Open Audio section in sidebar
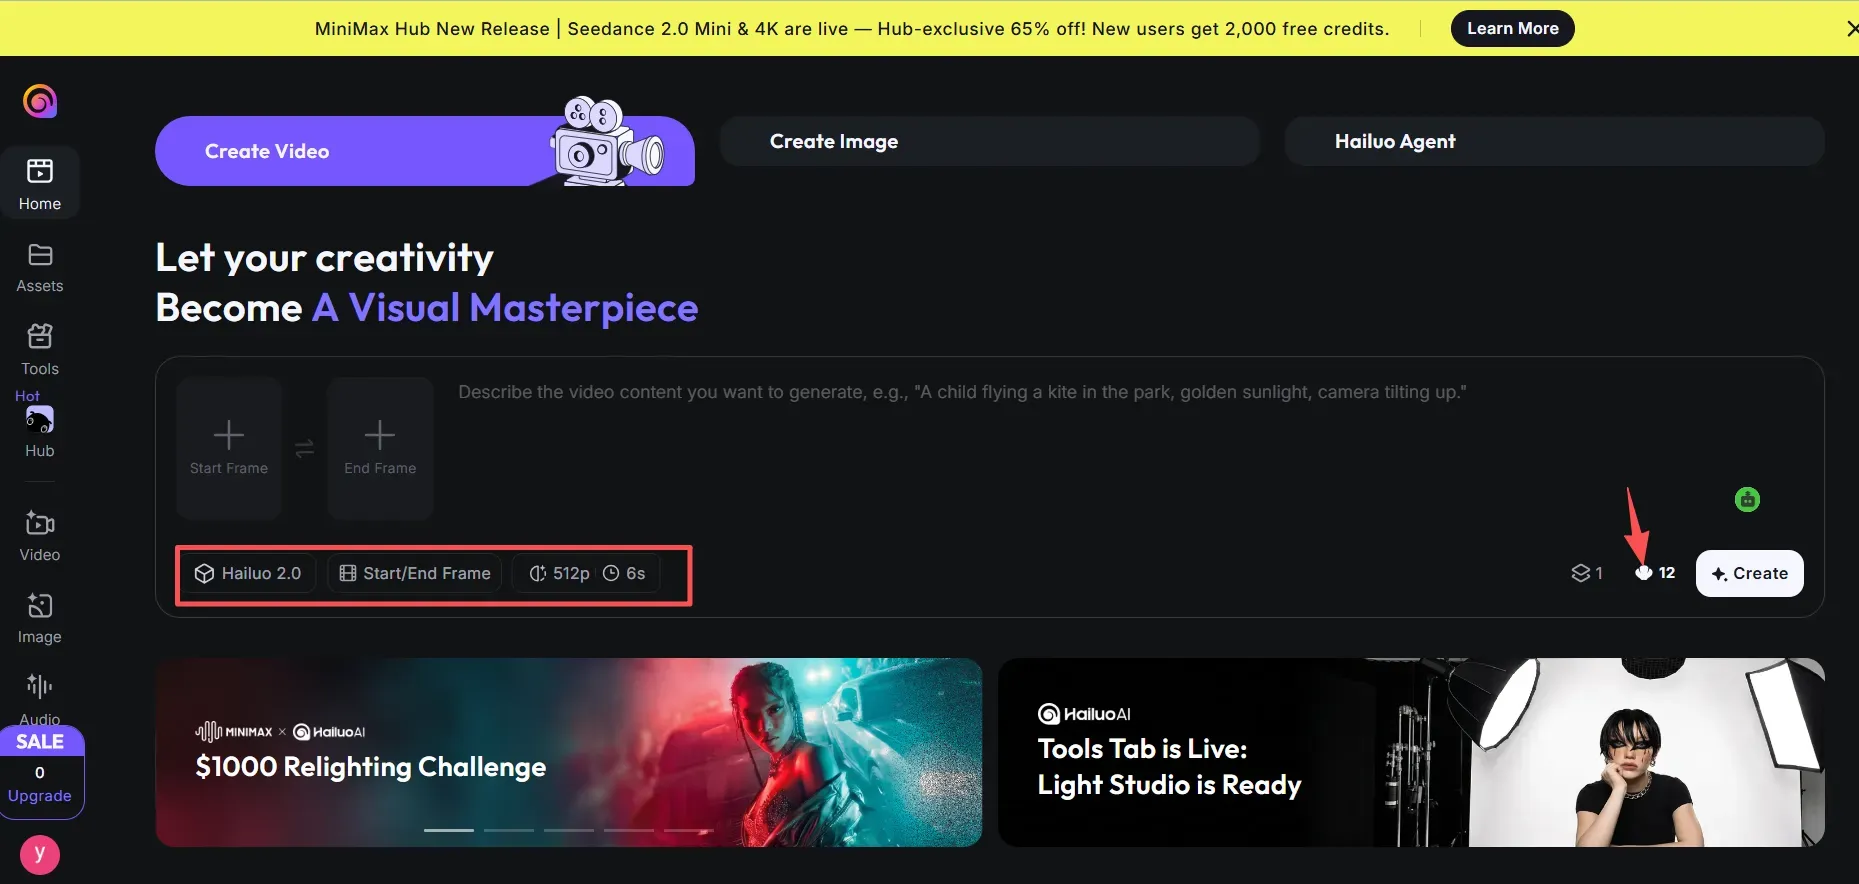Image resolution: width=1859 pixels, height=884 pixels. [40, 699]
